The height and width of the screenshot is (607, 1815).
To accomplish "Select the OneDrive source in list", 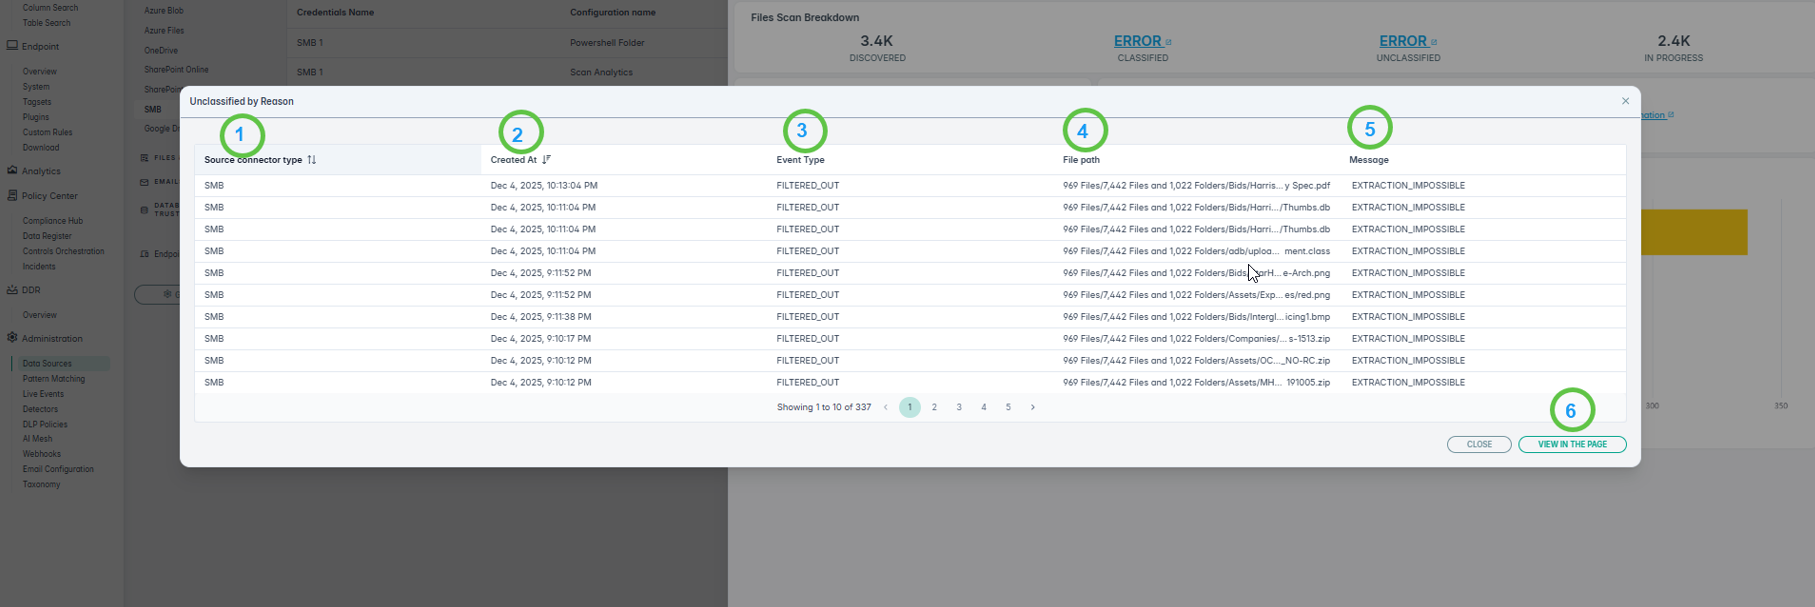I will 161,50.
